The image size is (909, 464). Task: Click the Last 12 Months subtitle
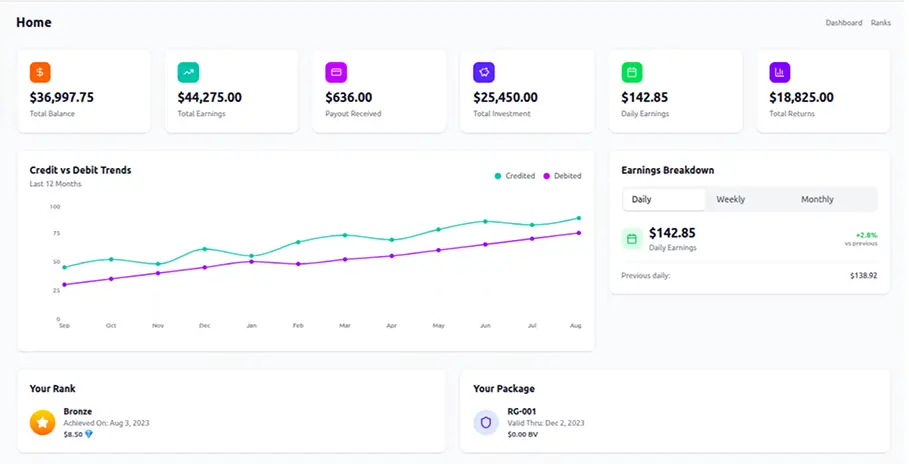pyautogui.click(x=56, y=184)
